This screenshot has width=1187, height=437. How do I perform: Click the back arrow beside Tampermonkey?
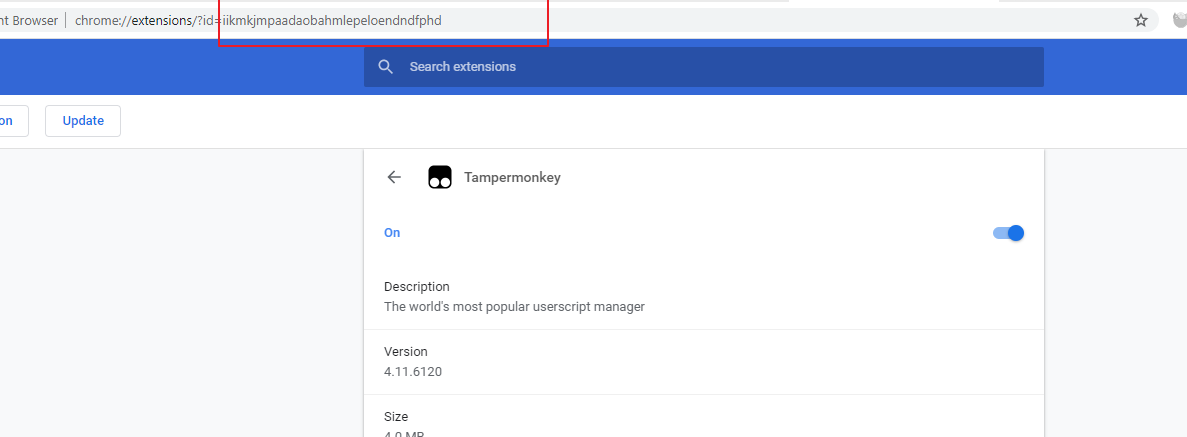[x=394, y=177]
